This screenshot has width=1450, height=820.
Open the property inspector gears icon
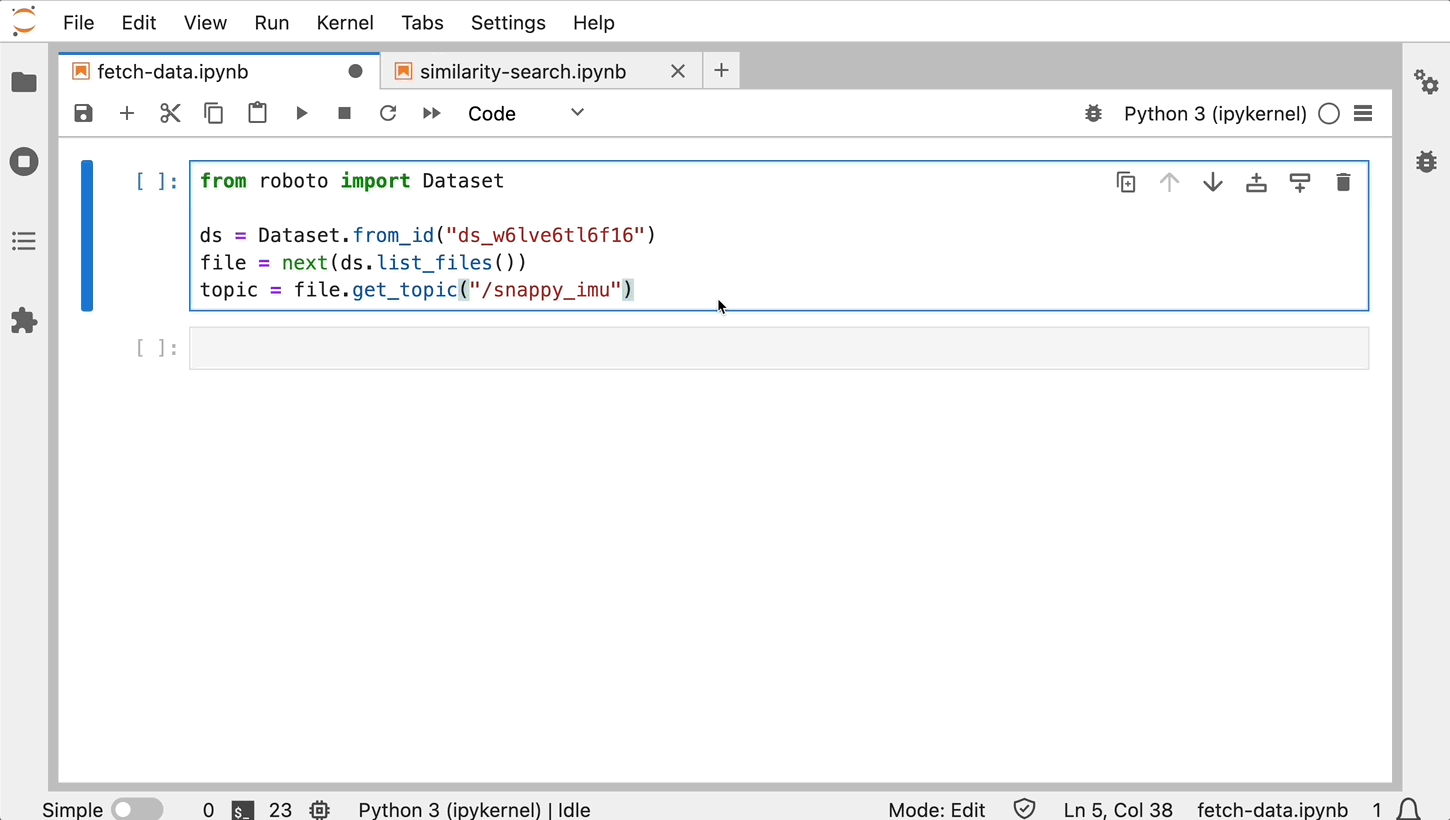pyautogui.click(x=1426, y=82)
